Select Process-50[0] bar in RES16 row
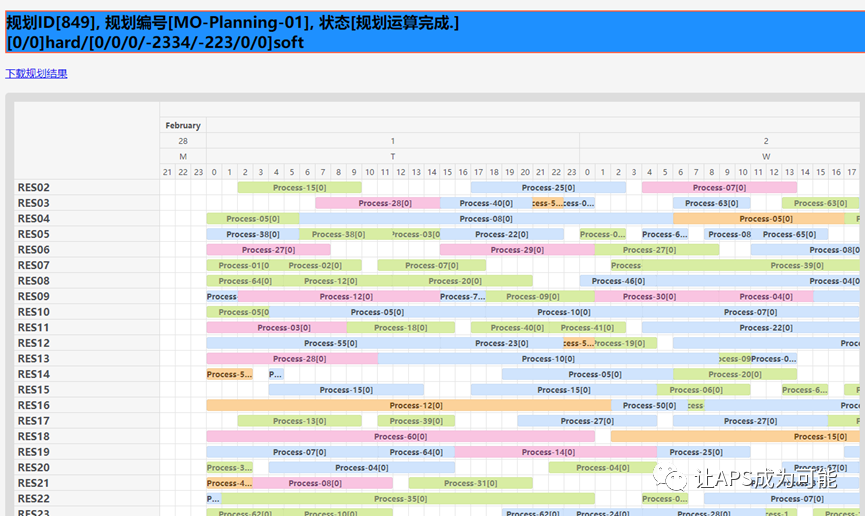Image resolution: width=865 pixels, height=516 pixels. point(649,405)
